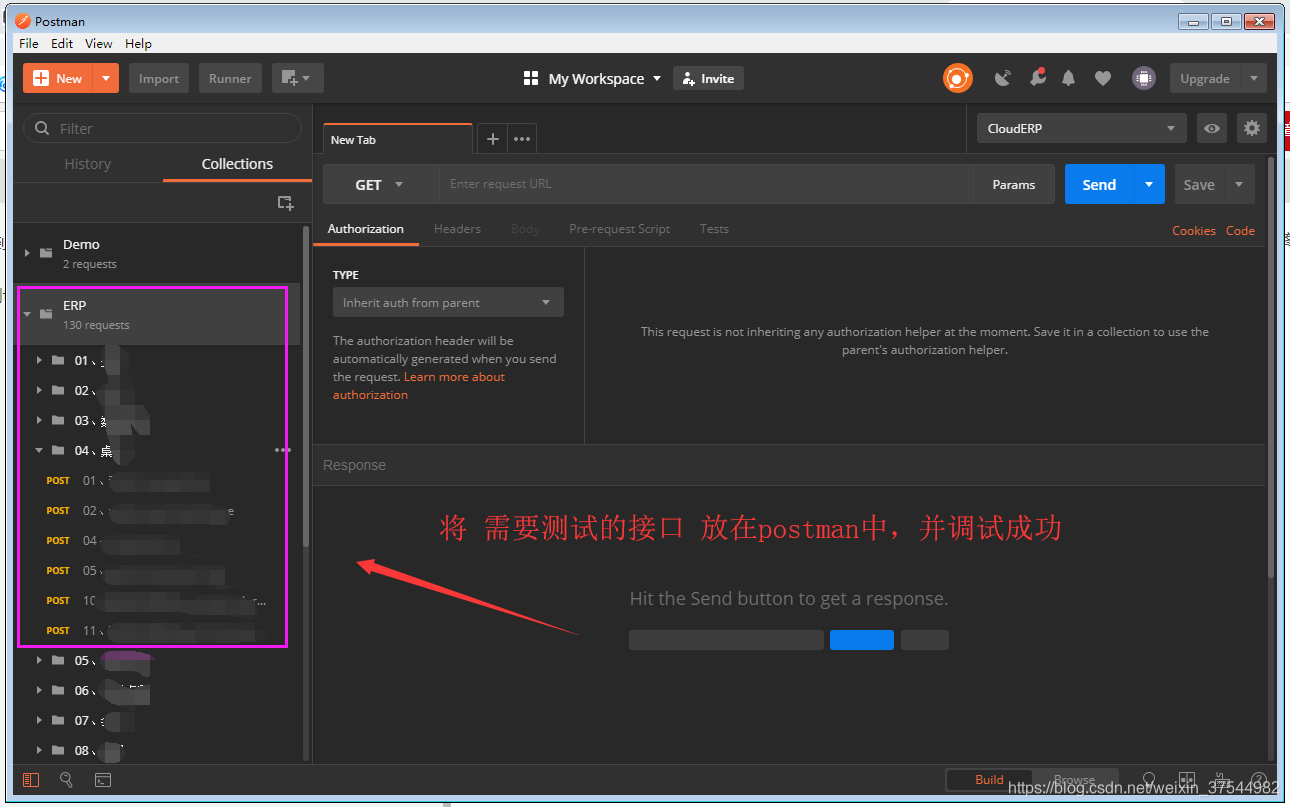Image resolution: width=1290 pixels, height=807 pixels.
Task: Open the My Workspace dropdown
Action: coord(605,78)
